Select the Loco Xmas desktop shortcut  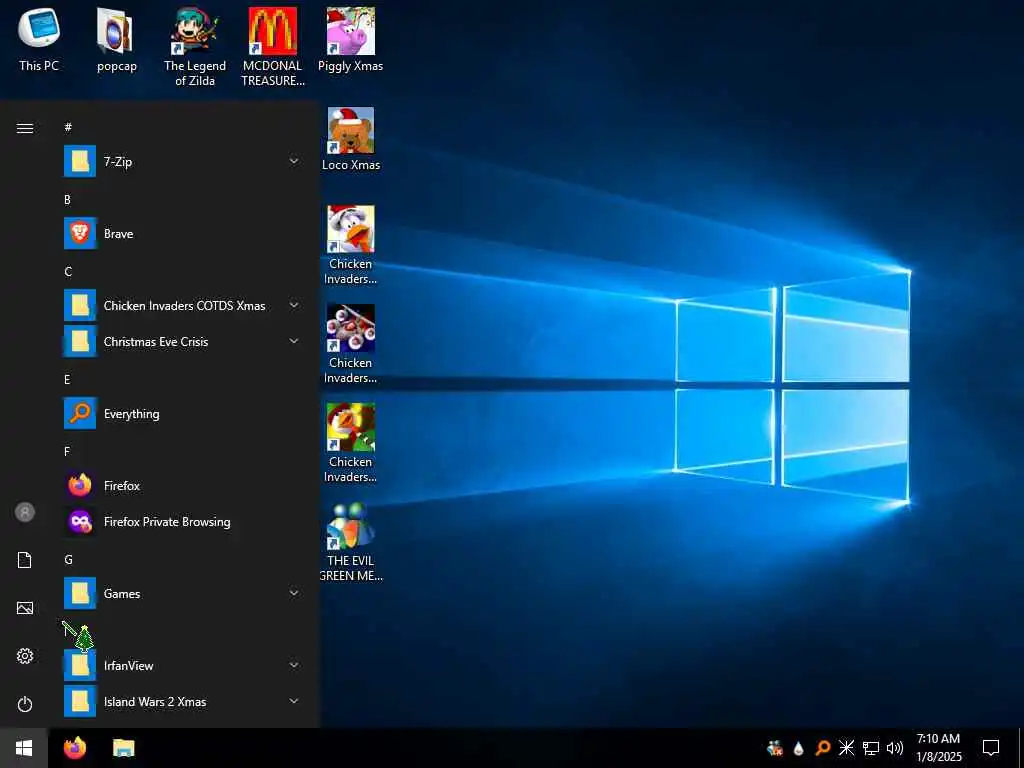351,140
